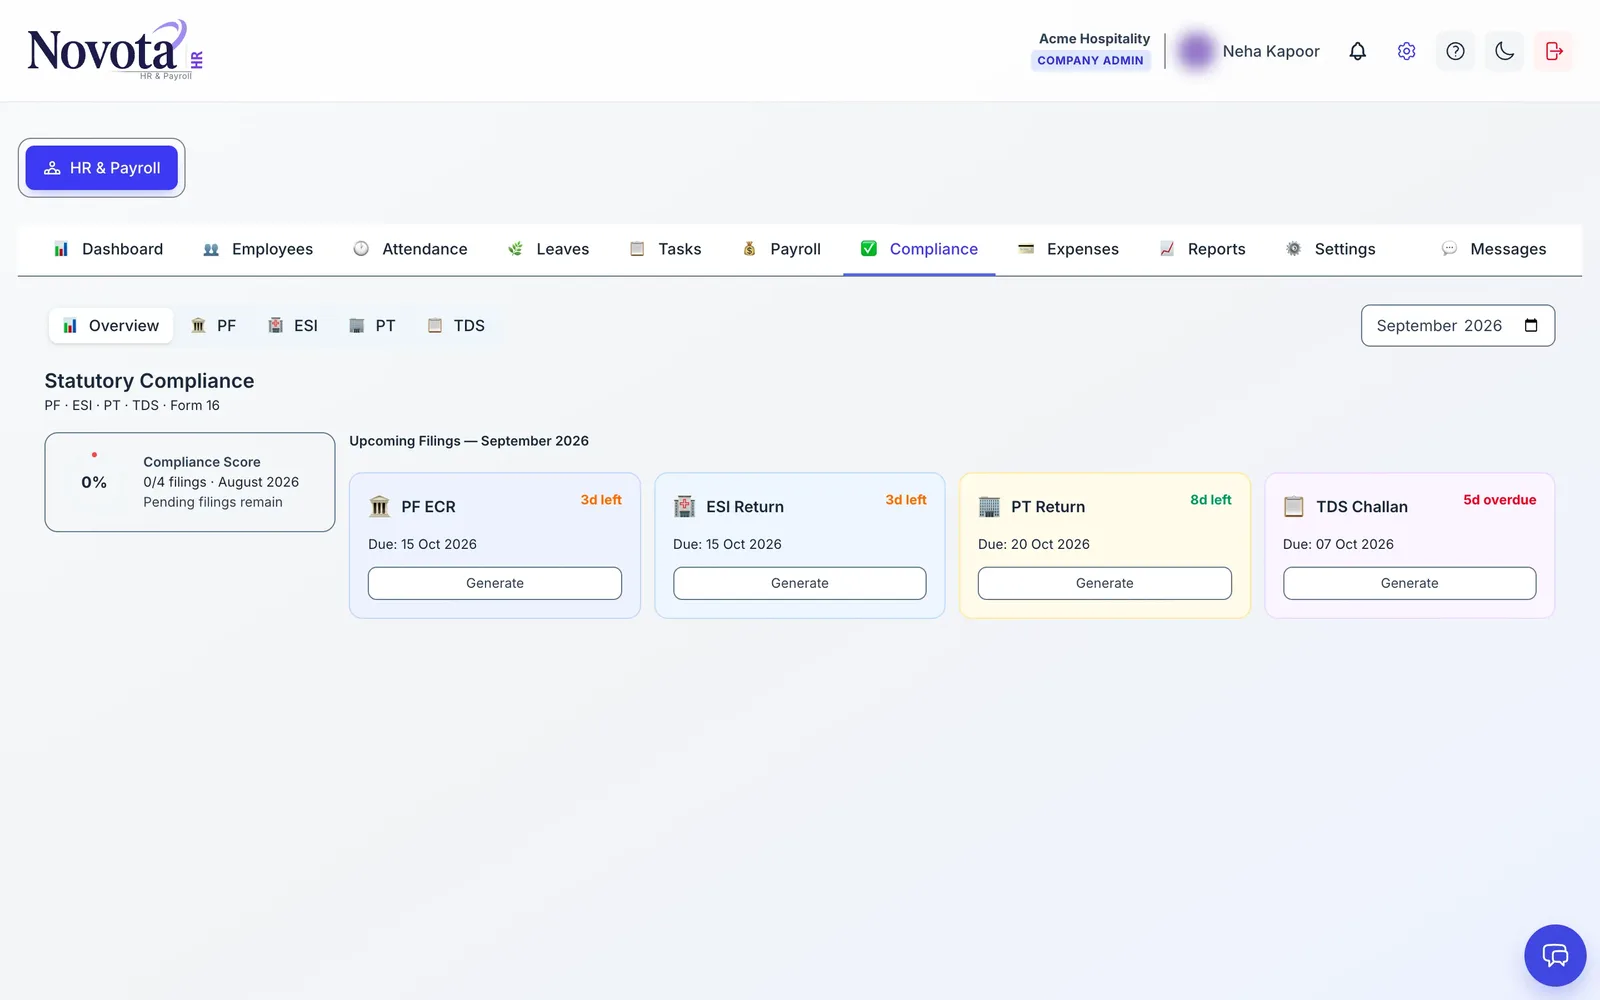
Task: Switch to the PF sub-tab
Action: (213, 325)
